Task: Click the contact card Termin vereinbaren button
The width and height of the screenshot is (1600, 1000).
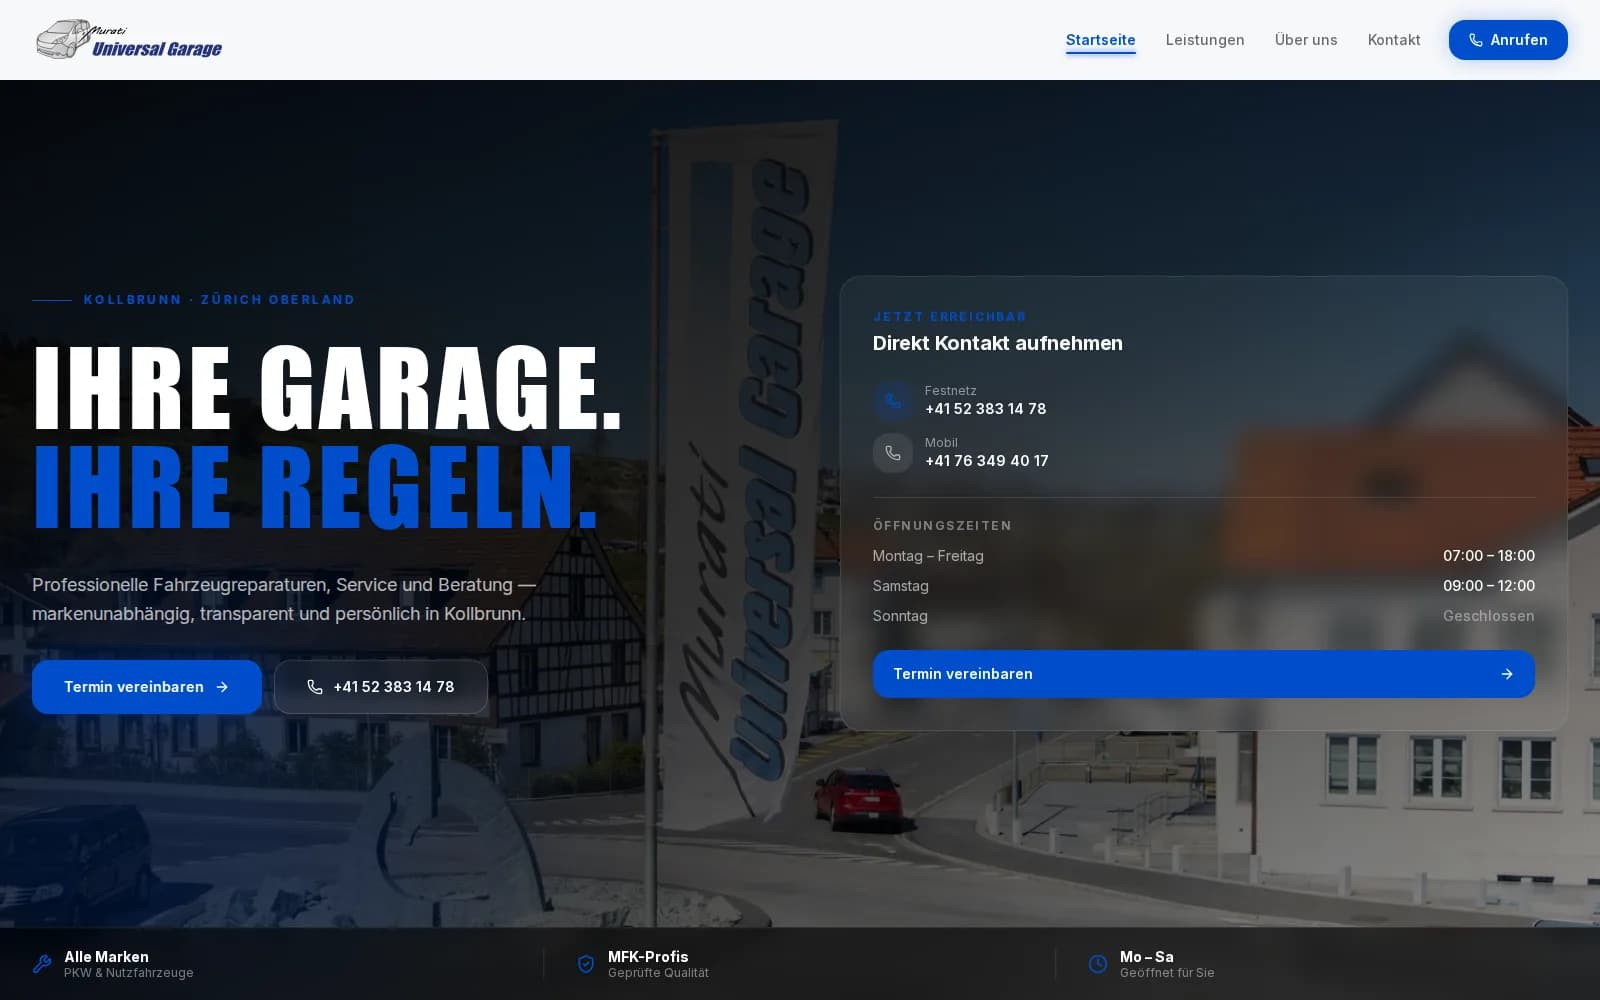Action: coord(1204,674)
